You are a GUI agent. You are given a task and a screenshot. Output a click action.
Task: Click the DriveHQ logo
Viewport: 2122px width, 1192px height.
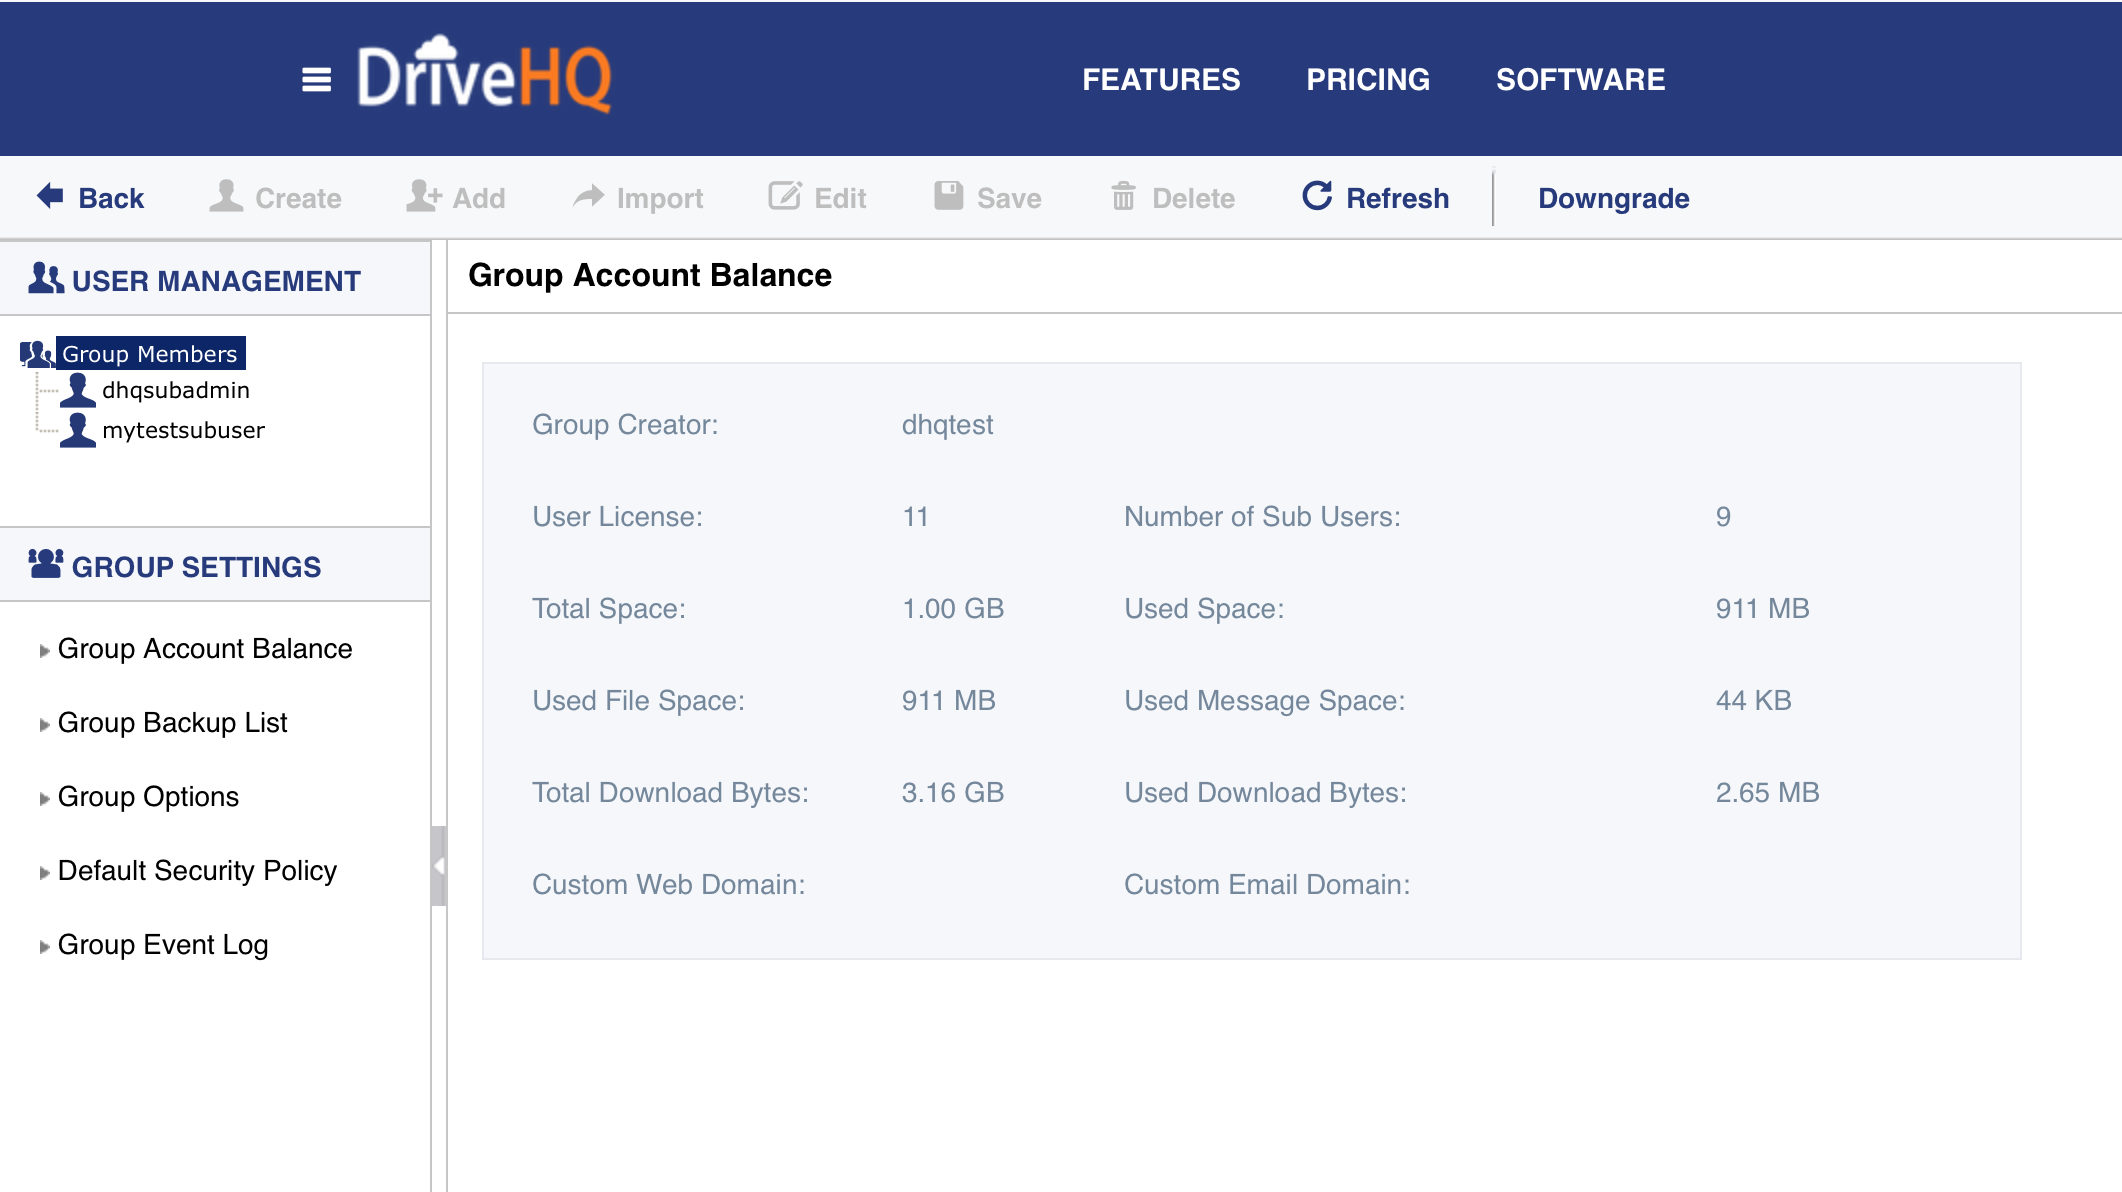pyautogui.click(x=485, y=76)
